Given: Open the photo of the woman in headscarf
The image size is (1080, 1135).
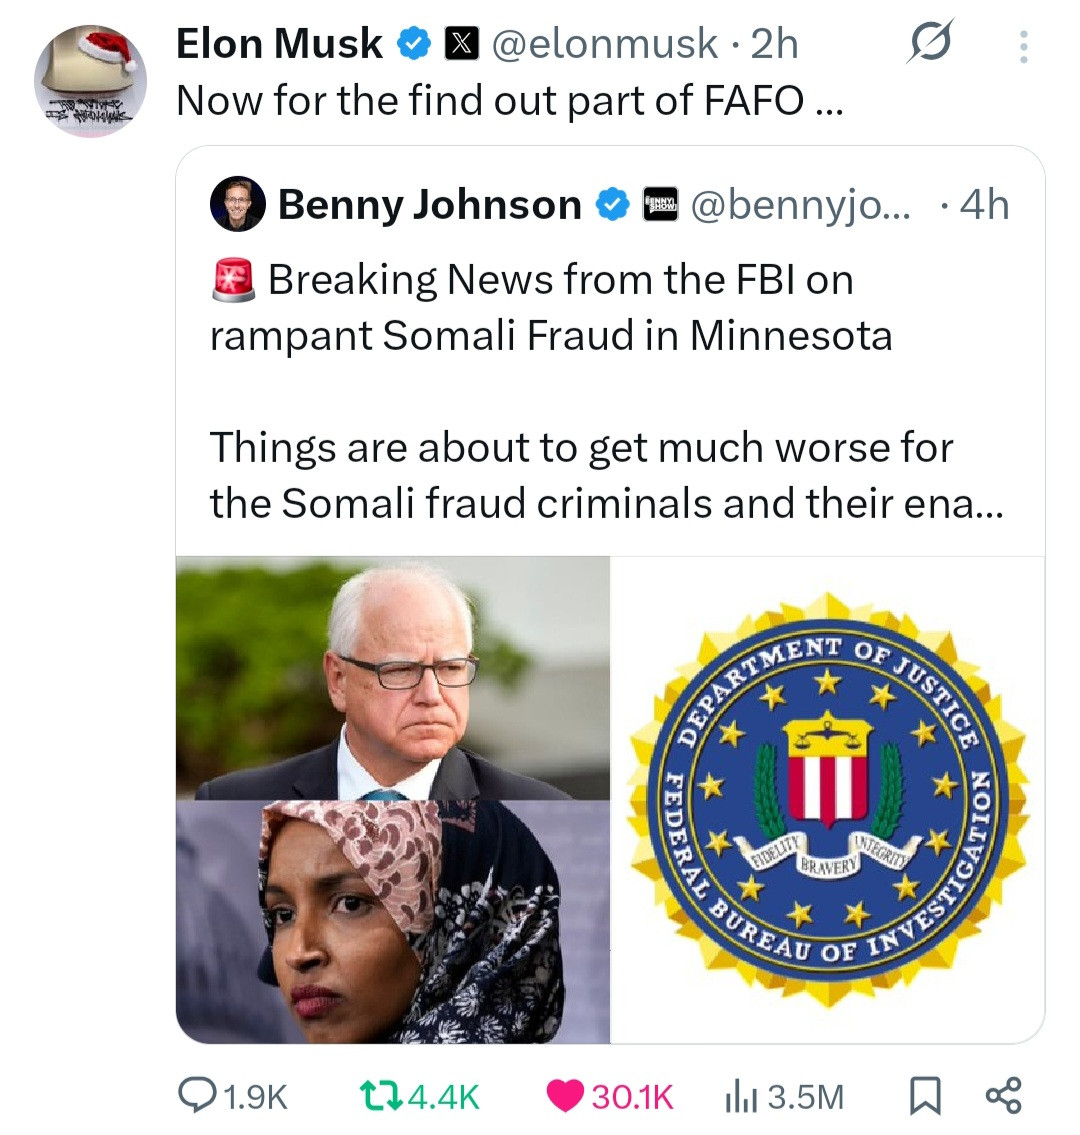Looking at the screenshot, I should [393, 921].
